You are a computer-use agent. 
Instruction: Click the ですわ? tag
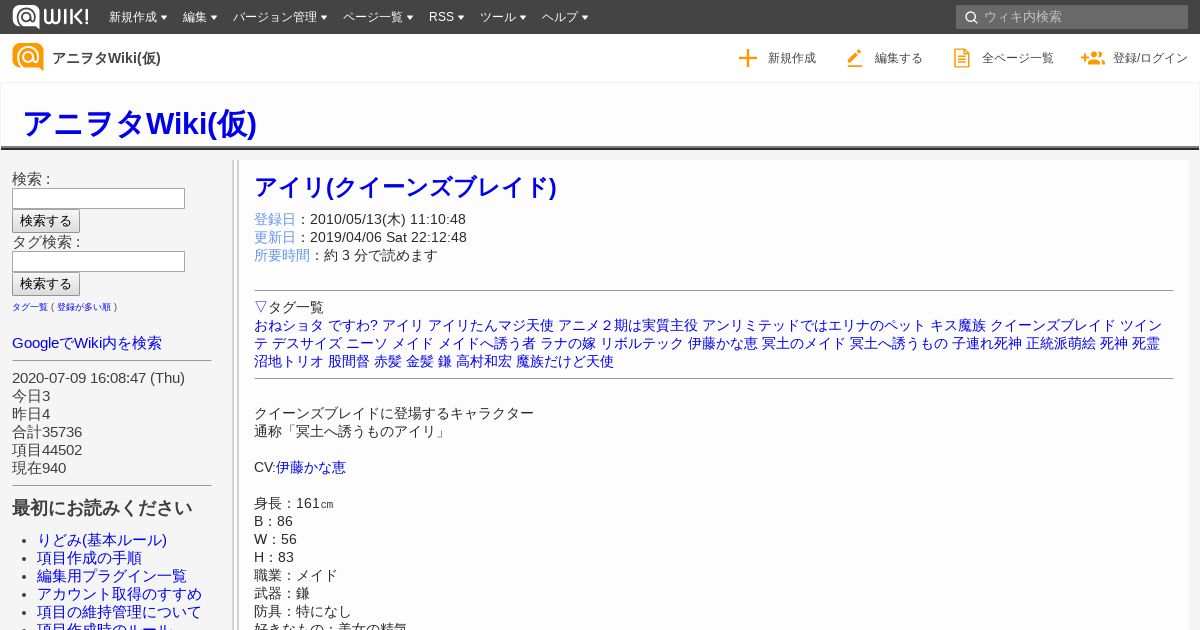(x=353, y=325)
